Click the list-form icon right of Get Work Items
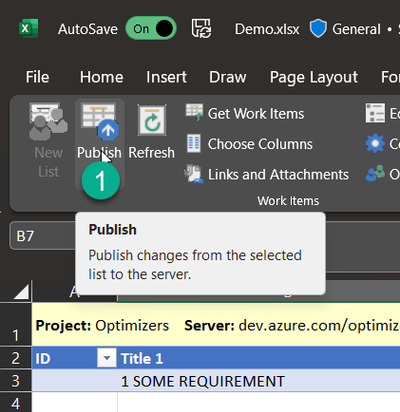This screenshot has width=400, height=412. point(375,113)
